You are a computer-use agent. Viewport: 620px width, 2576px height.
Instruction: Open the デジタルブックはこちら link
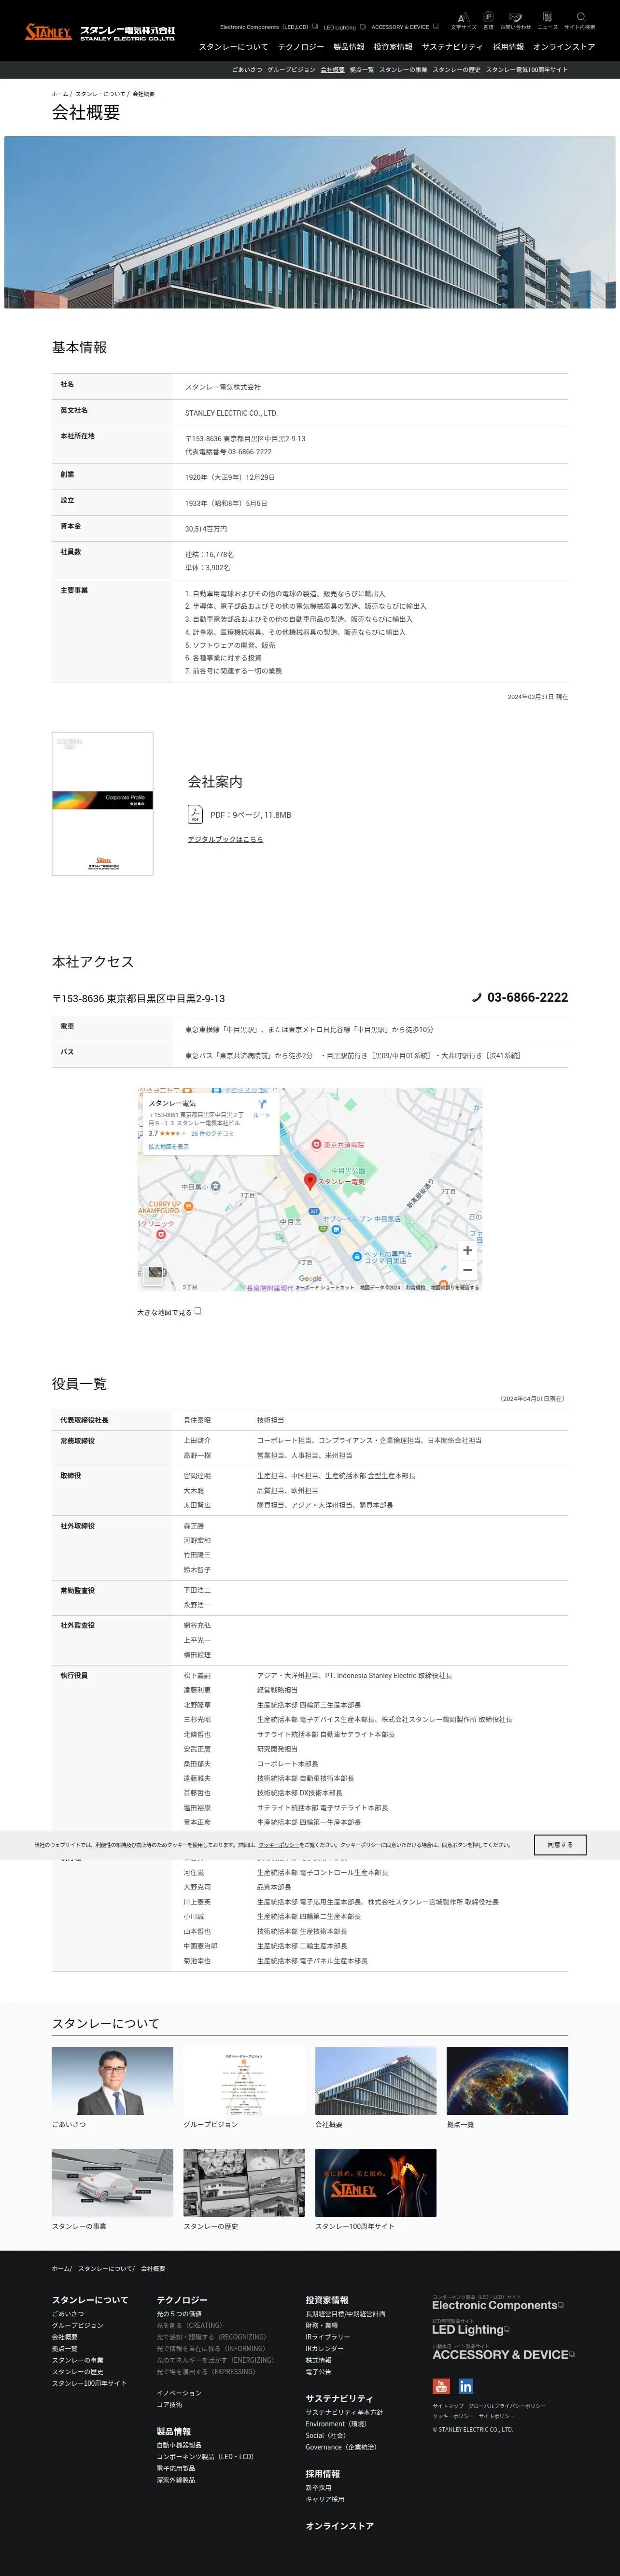click(225, 839)
